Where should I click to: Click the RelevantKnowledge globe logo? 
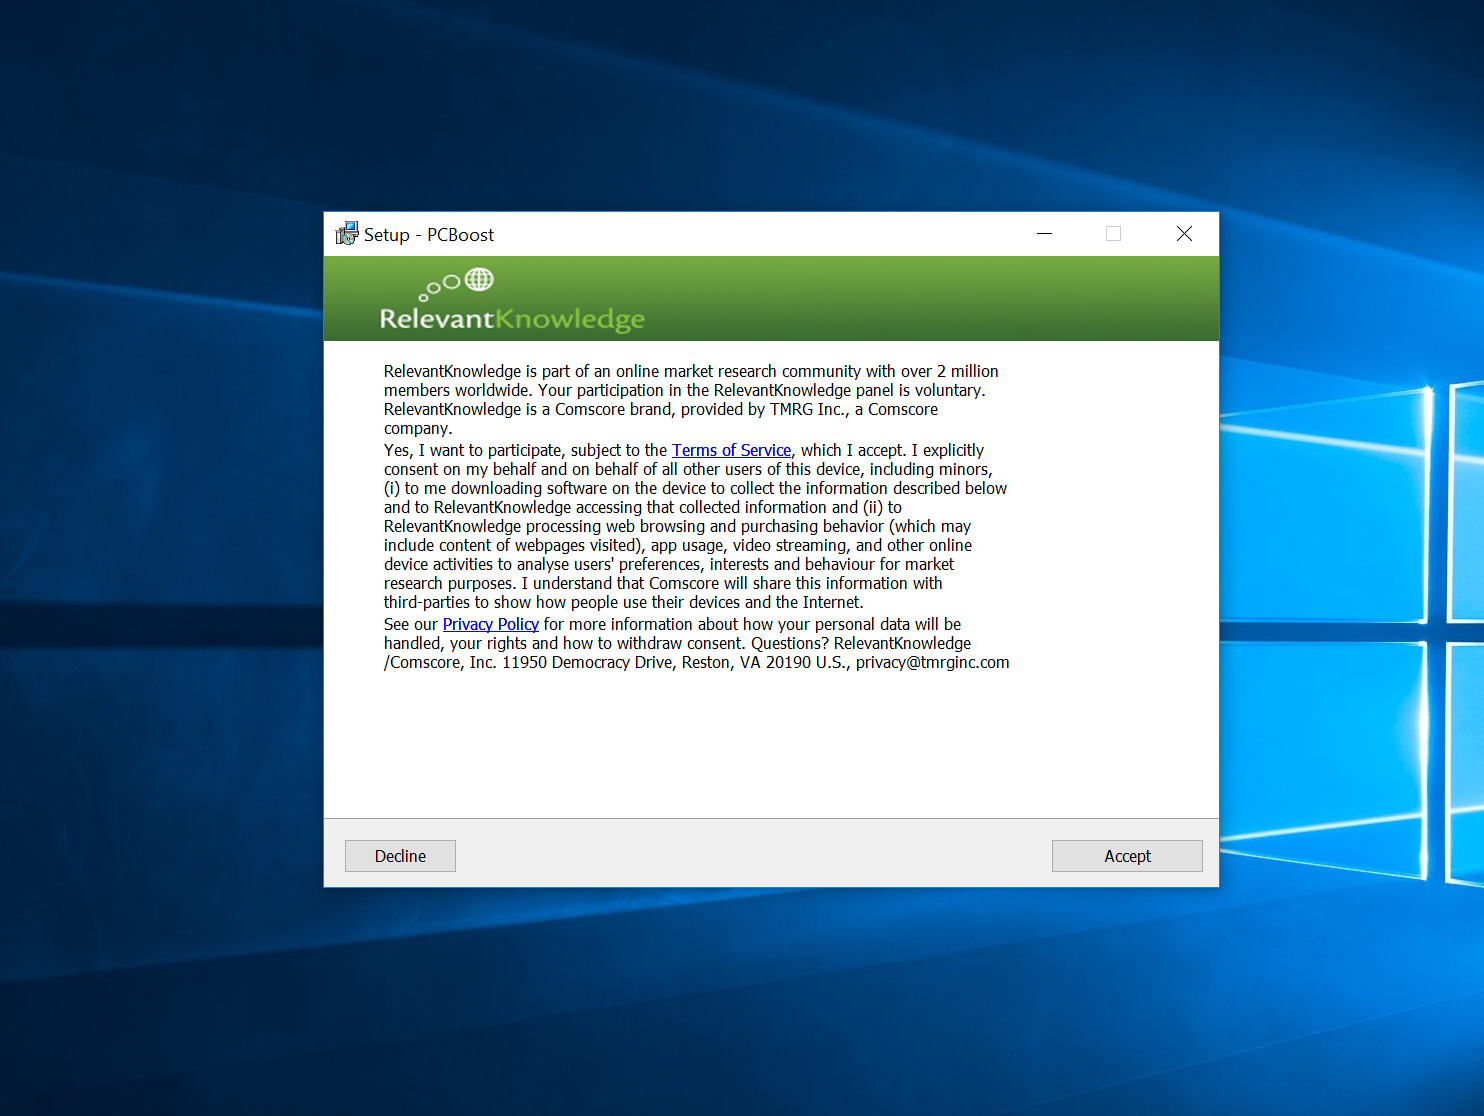(479, 280)
